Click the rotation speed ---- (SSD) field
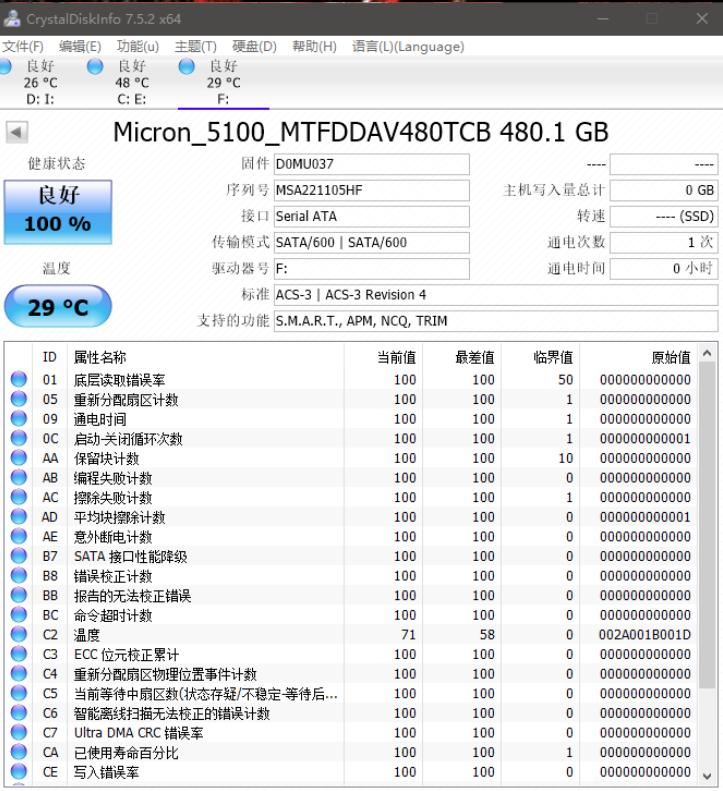Image resolution: width=723 pixels, height=791 pixels. click(x=663, y=216)
